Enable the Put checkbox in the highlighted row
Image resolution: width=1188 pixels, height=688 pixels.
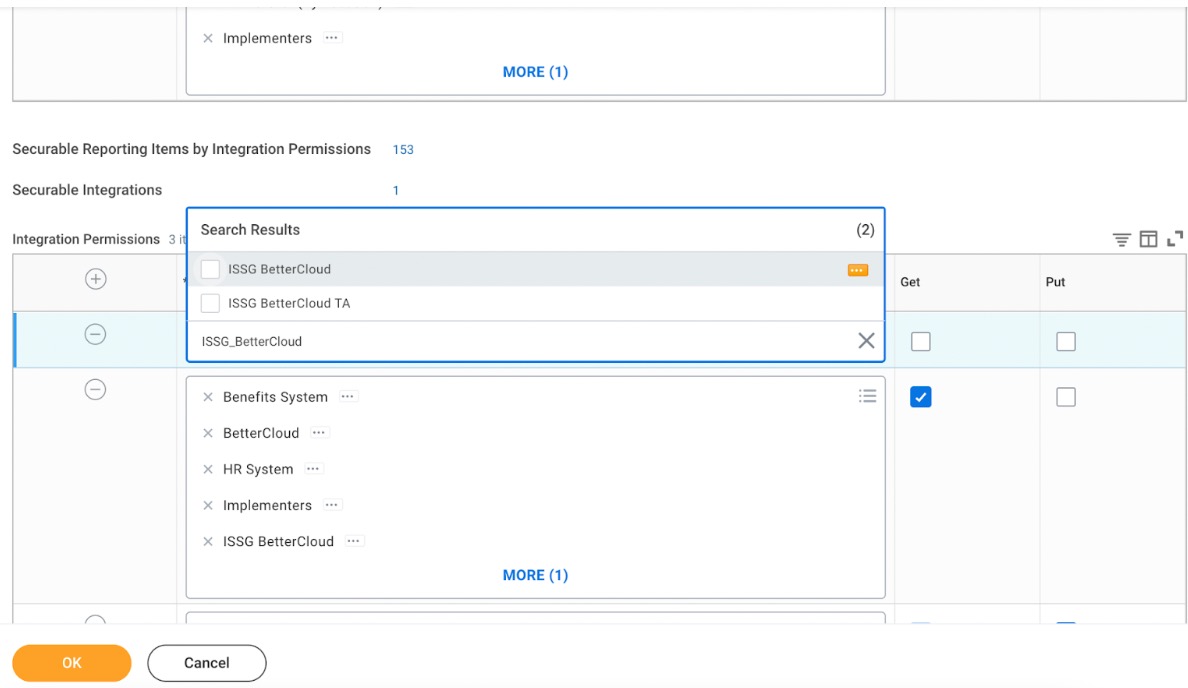click(1065, 341)
